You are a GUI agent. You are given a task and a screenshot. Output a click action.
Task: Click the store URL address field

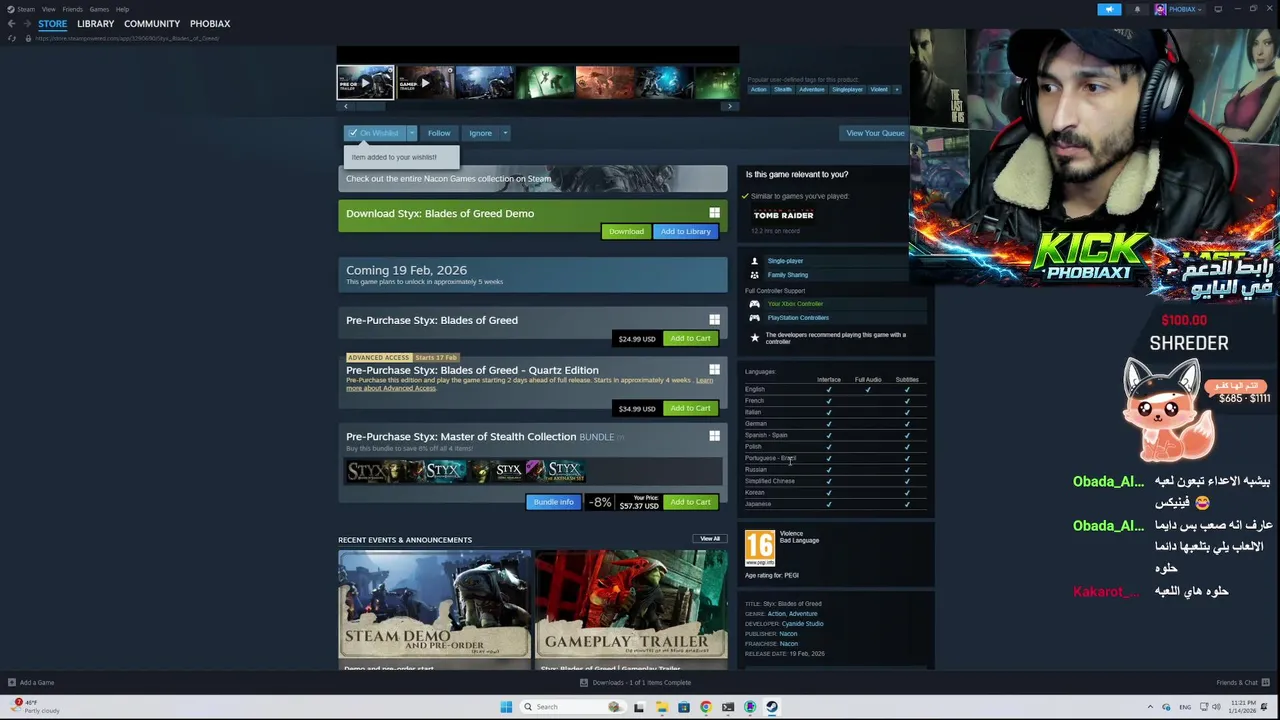(127, 38)
